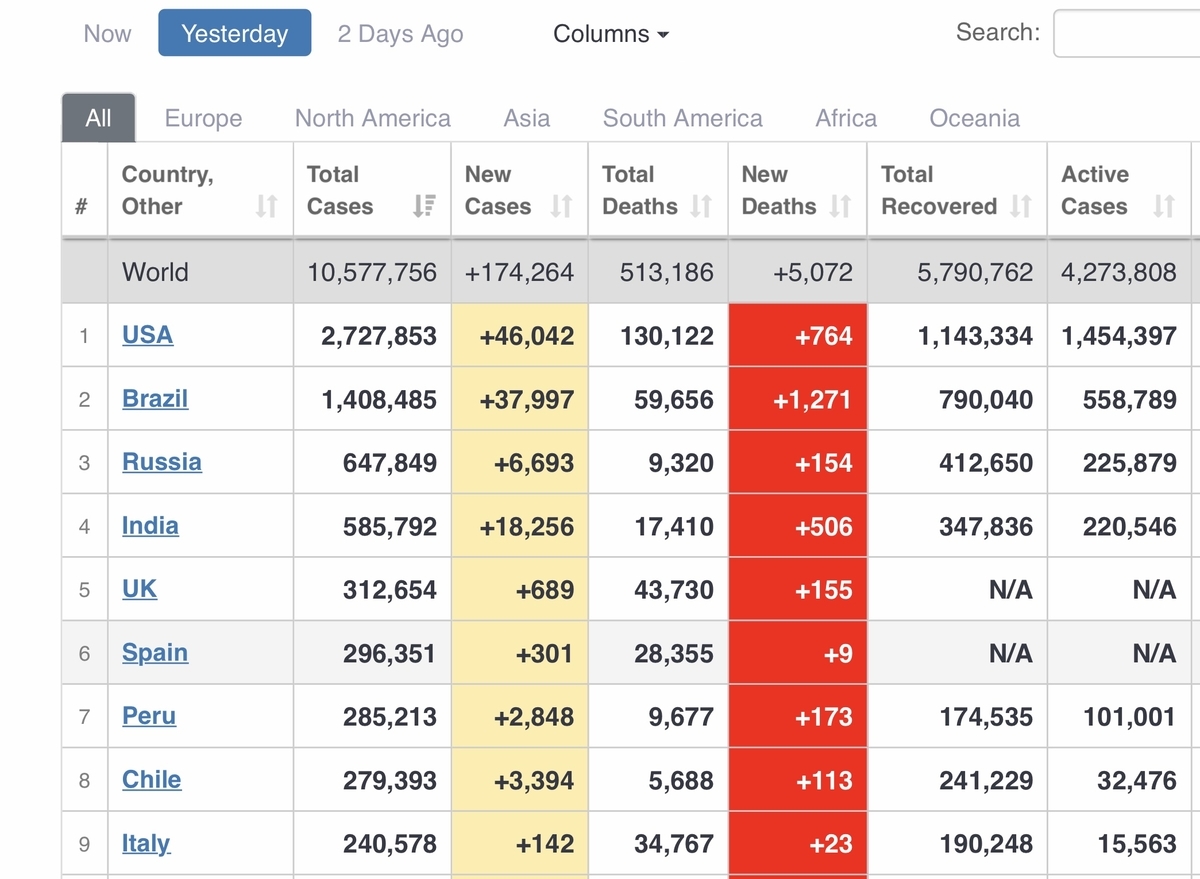The image size is (1200, 879).
Task: Select USA new cases cell +46,042
Action: 520,335
